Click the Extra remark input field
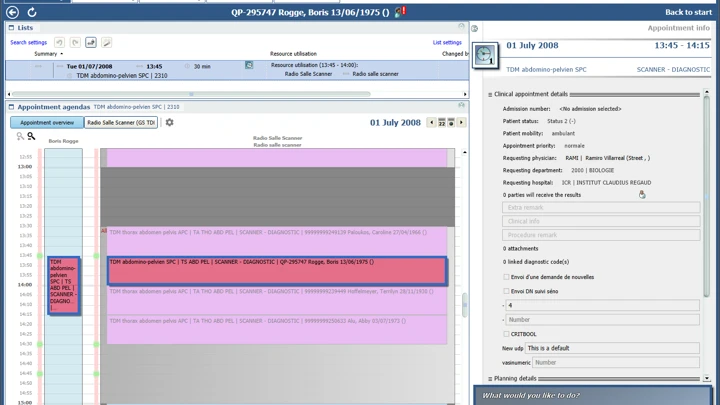 click(x=600, y=208)
